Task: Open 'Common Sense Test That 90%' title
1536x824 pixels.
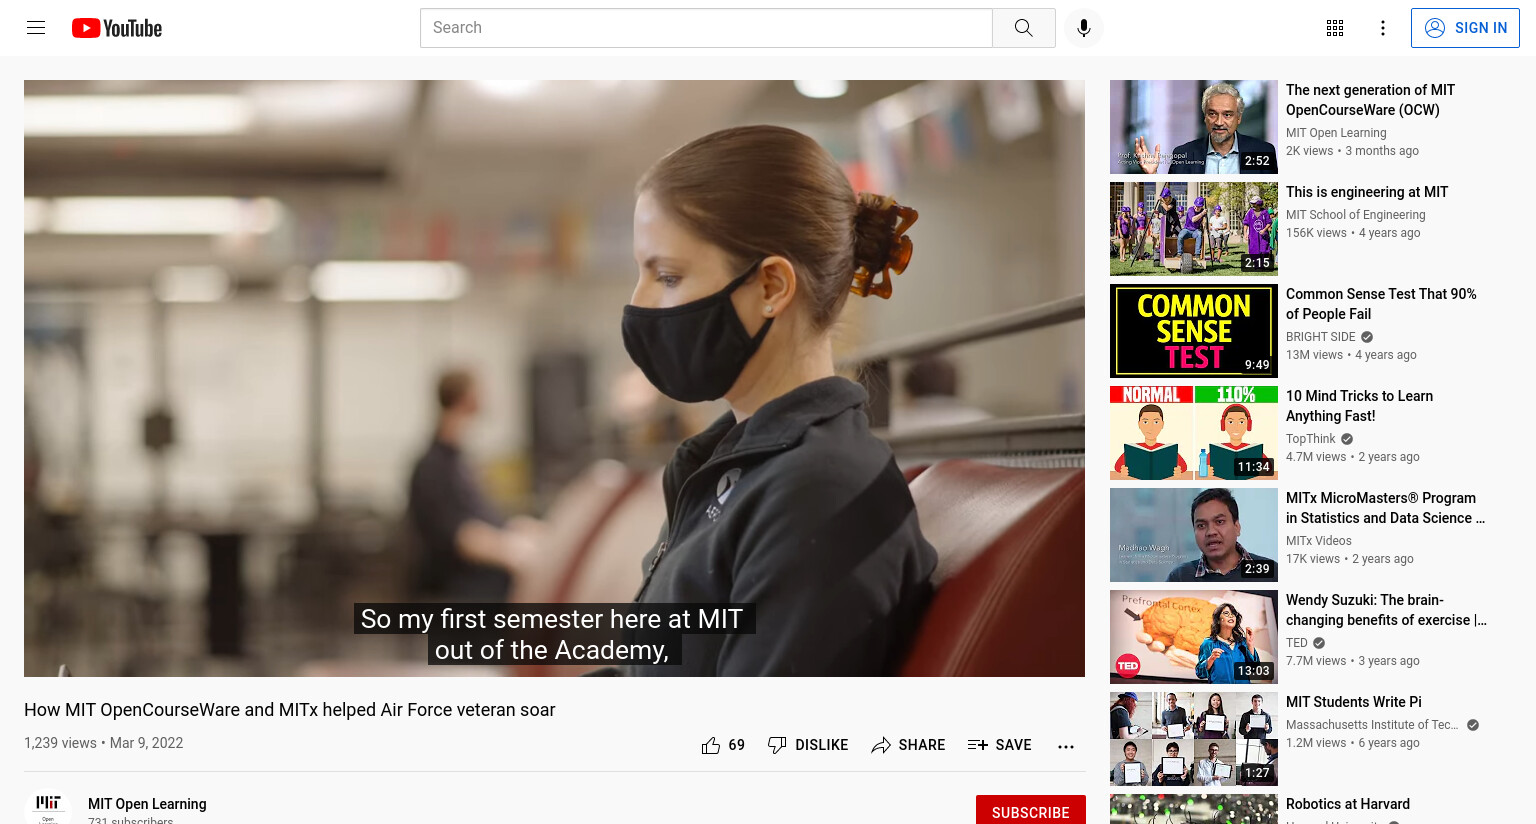Action: (x=1381, y=304)
